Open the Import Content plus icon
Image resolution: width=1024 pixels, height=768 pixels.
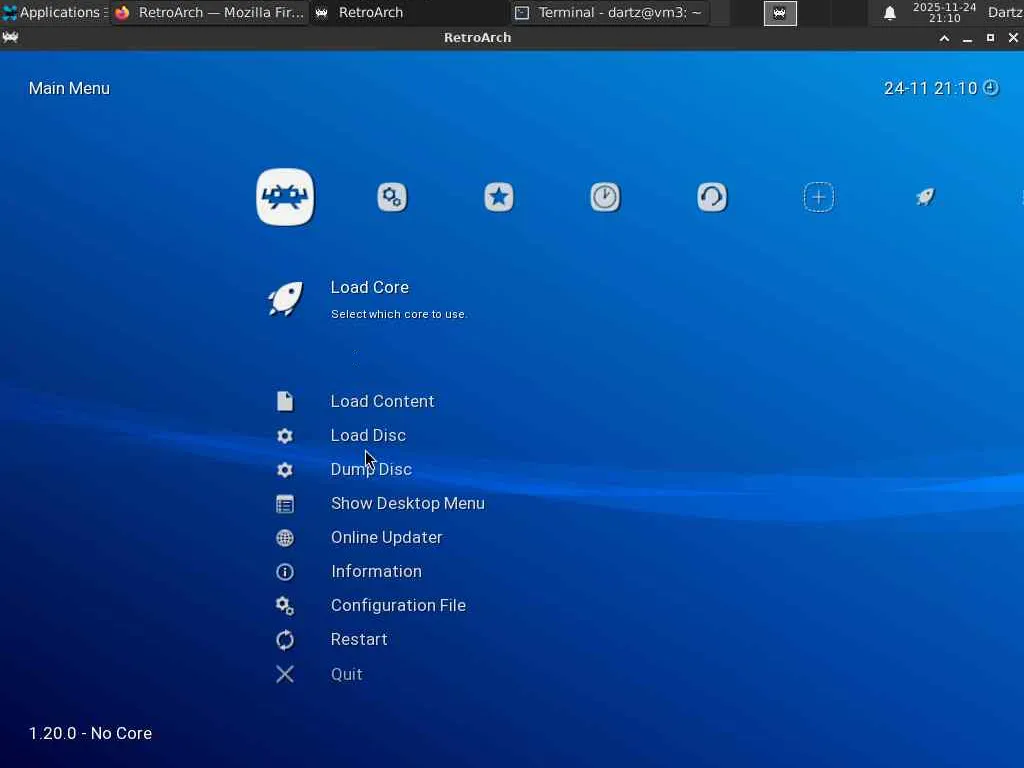click(x=818, y=197)
